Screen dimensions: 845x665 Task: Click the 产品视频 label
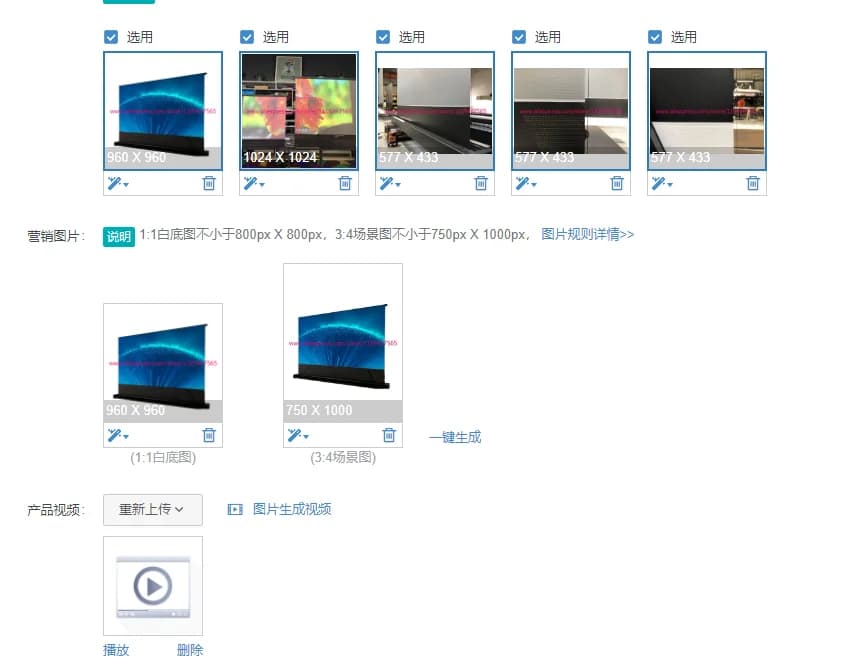click(56, 510)
